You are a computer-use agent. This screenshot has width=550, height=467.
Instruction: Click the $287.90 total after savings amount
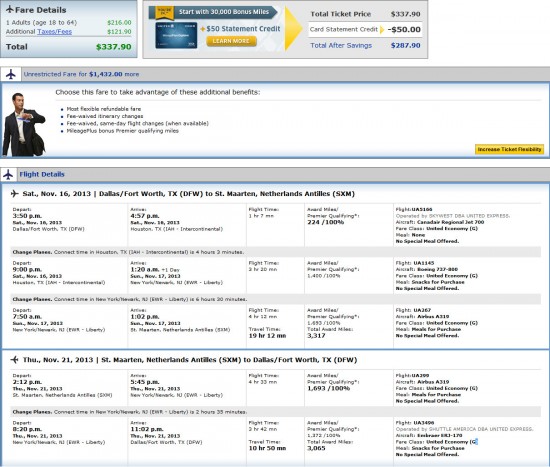(405, 45)
